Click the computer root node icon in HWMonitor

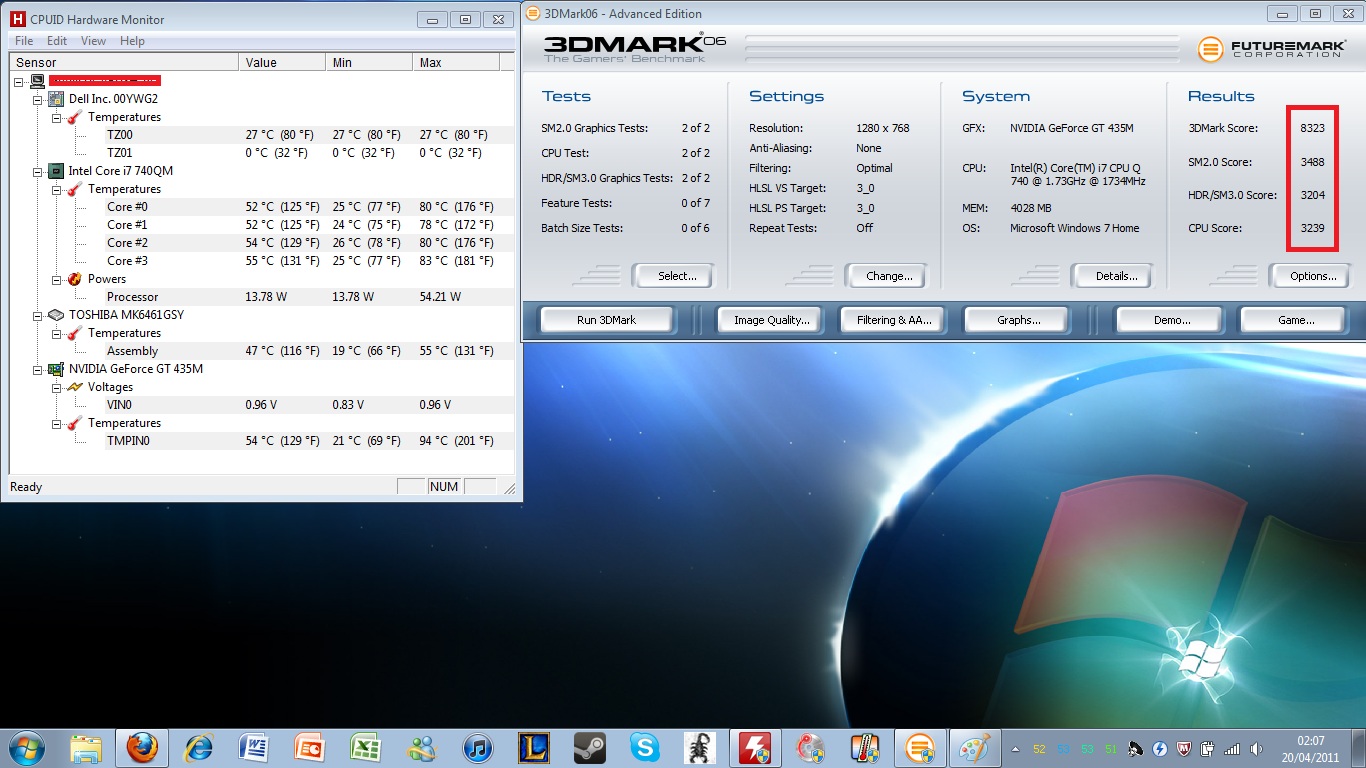click(37, 81)
